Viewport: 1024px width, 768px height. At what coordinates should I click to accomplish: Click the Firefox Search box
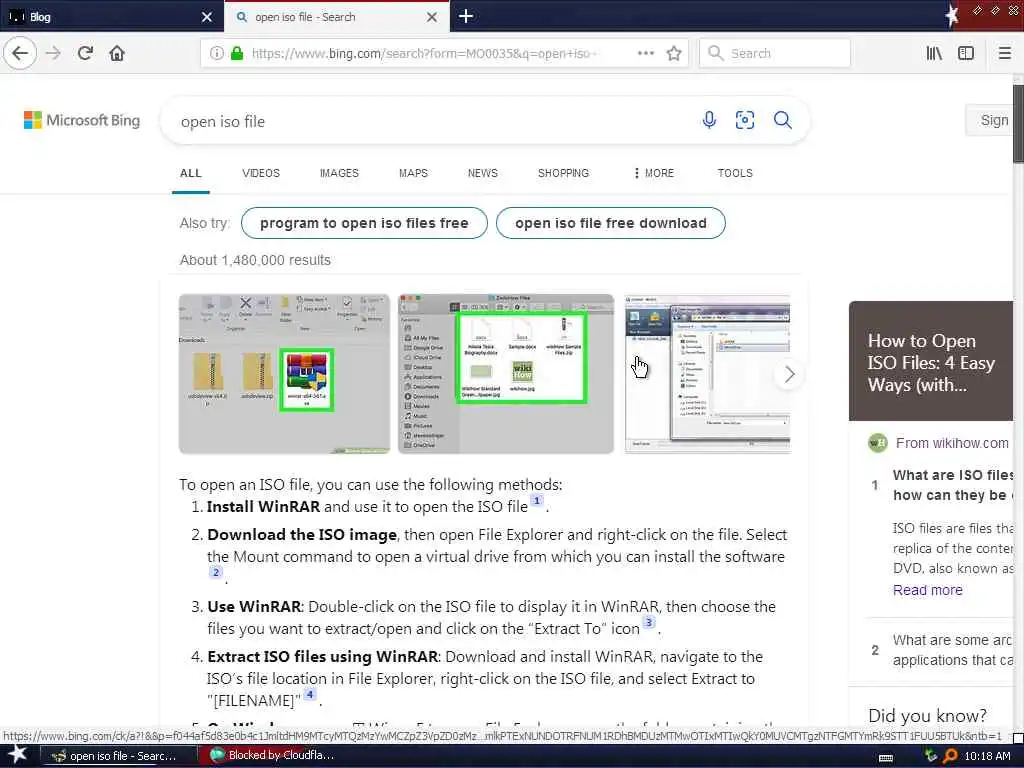click(775, 54)
